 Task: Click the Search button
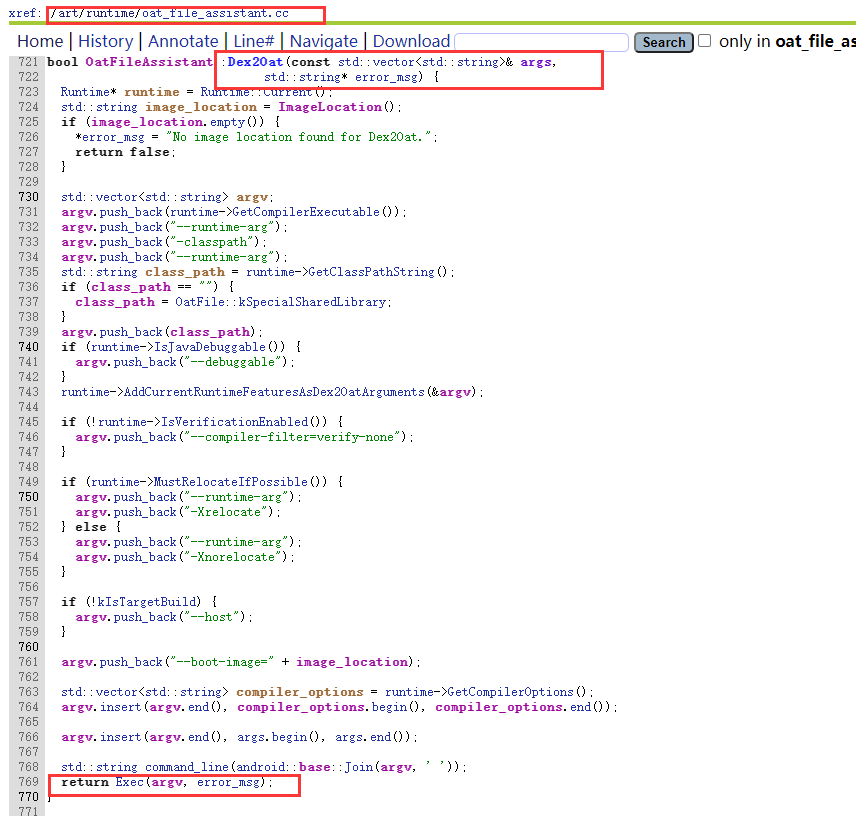click(663, 42)
